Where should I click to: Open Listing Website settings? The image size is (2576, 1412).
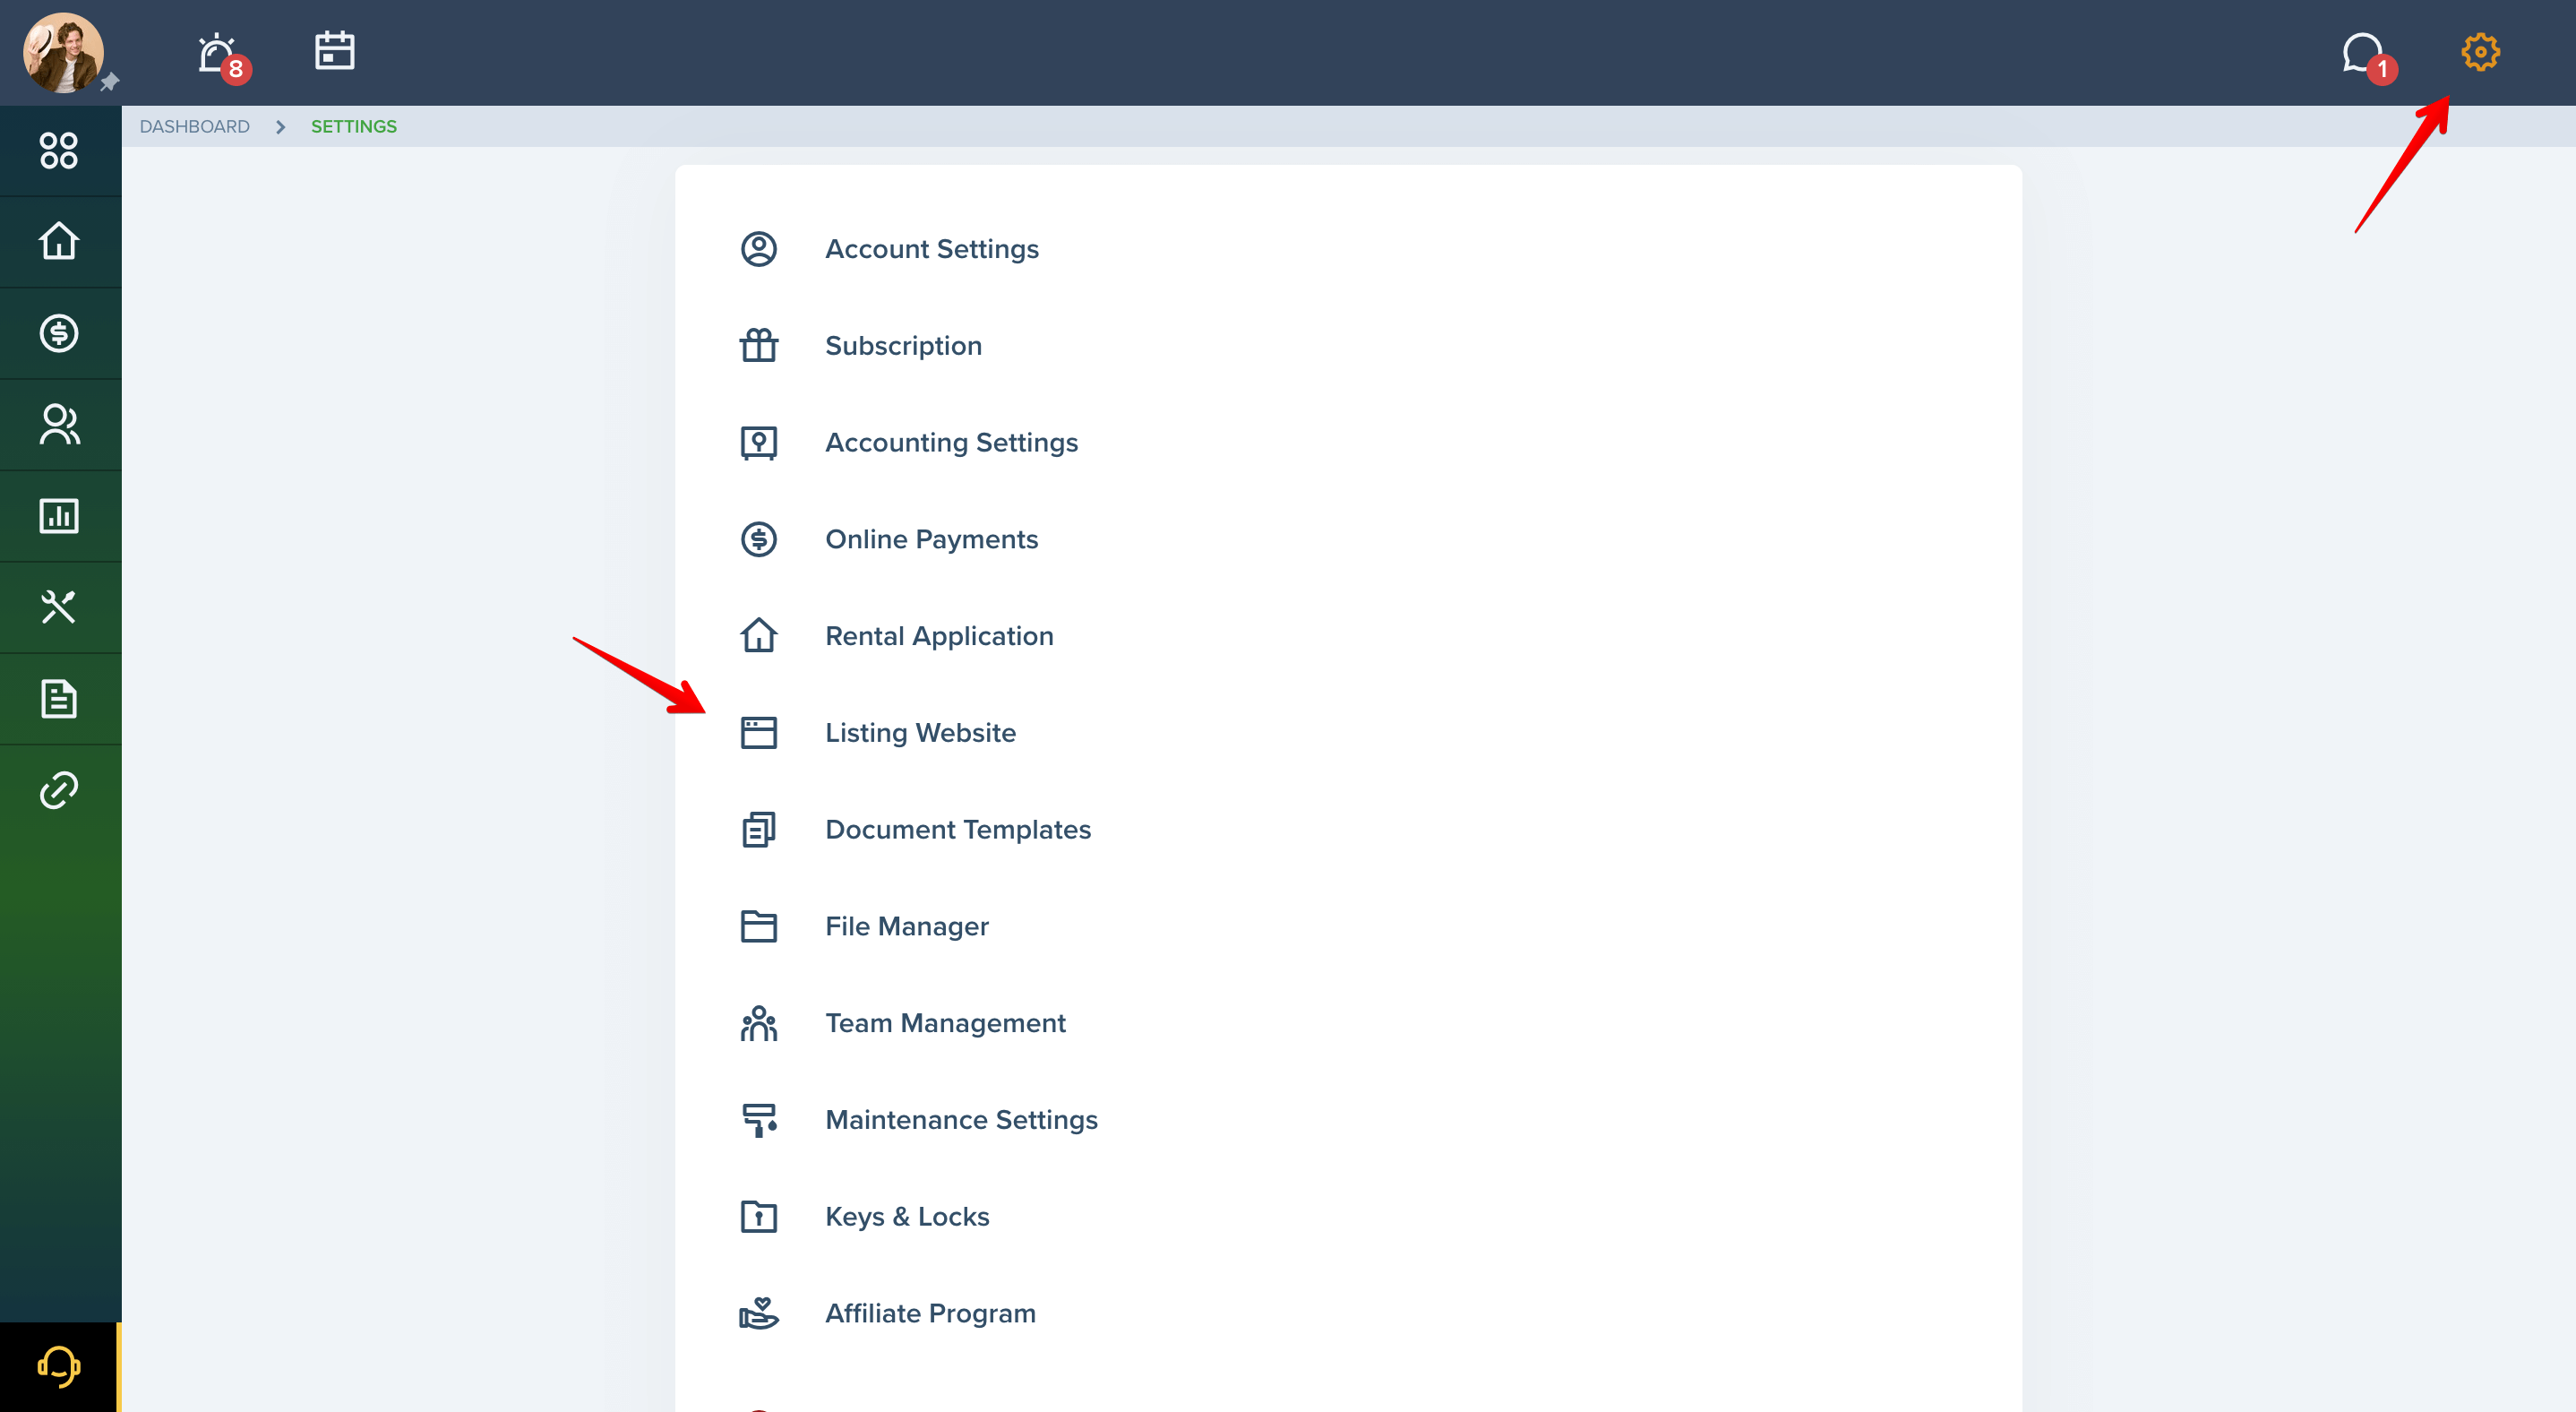coord(920,733)
